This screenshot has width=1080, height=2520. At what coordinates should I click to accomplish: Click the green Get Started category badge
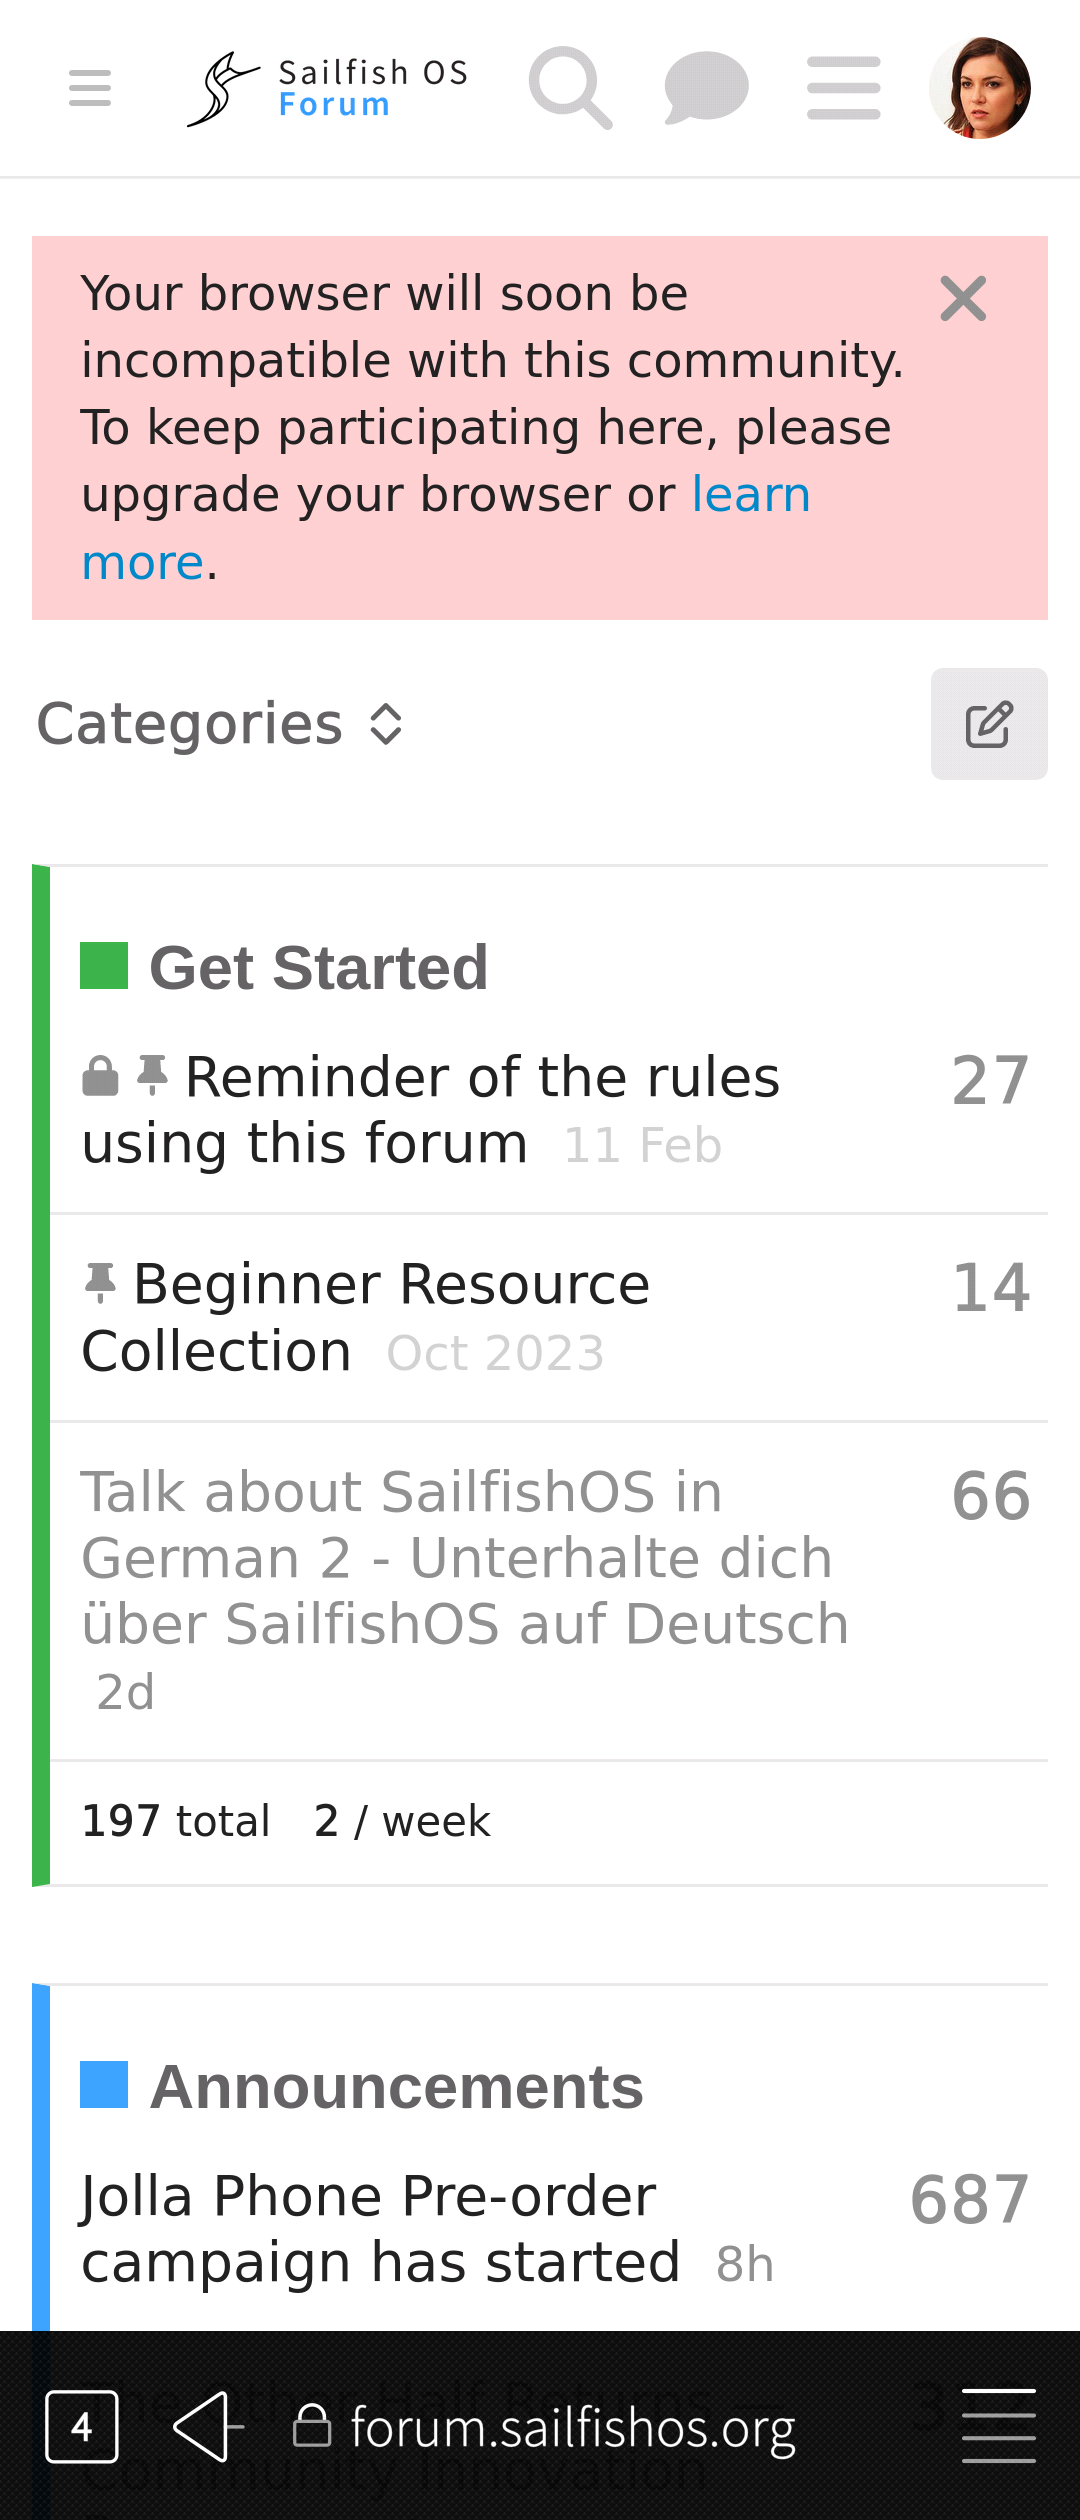pyautogui.click(x=104, y=966)
